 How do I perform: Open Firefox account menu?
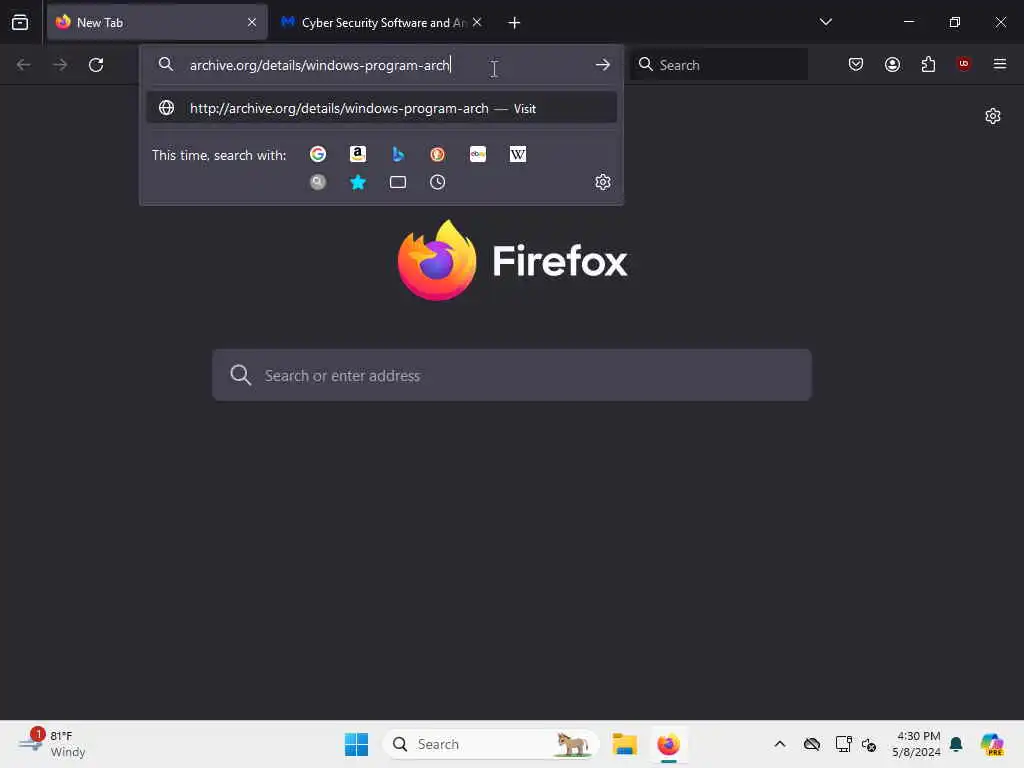coord(892,64)
